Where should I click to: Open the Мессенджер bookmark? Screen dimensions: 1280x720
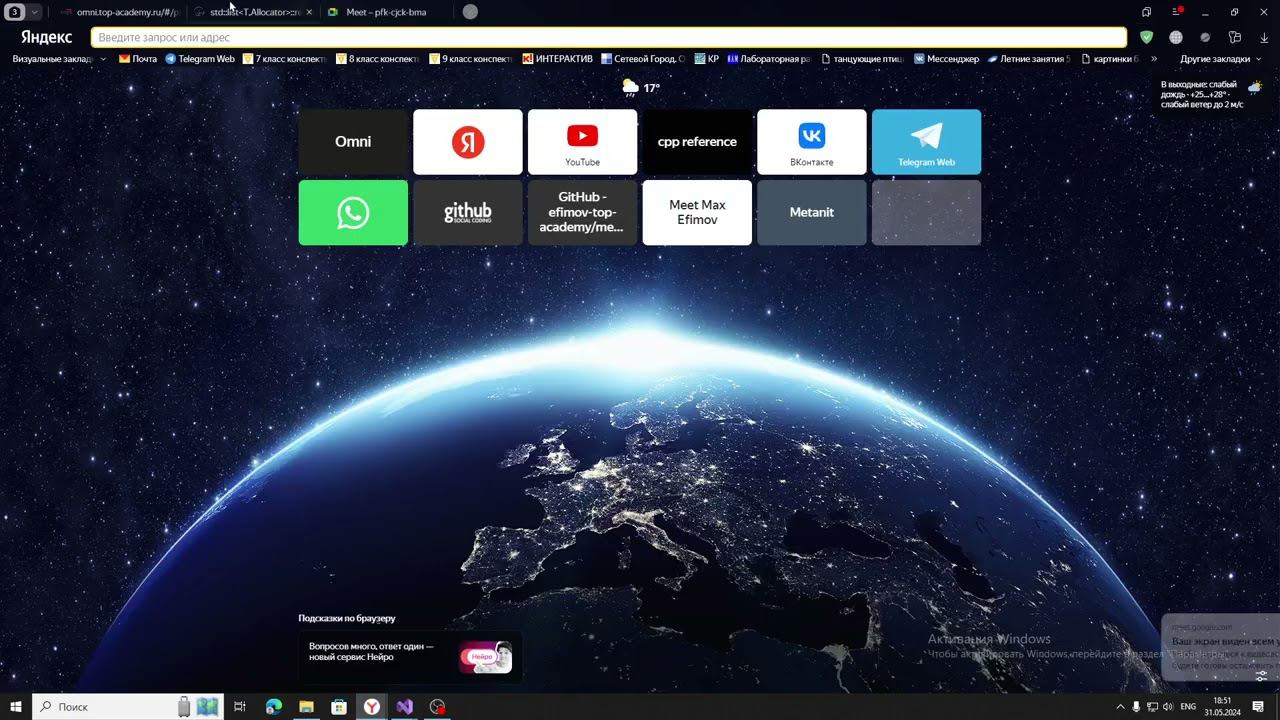coord(946,59)
